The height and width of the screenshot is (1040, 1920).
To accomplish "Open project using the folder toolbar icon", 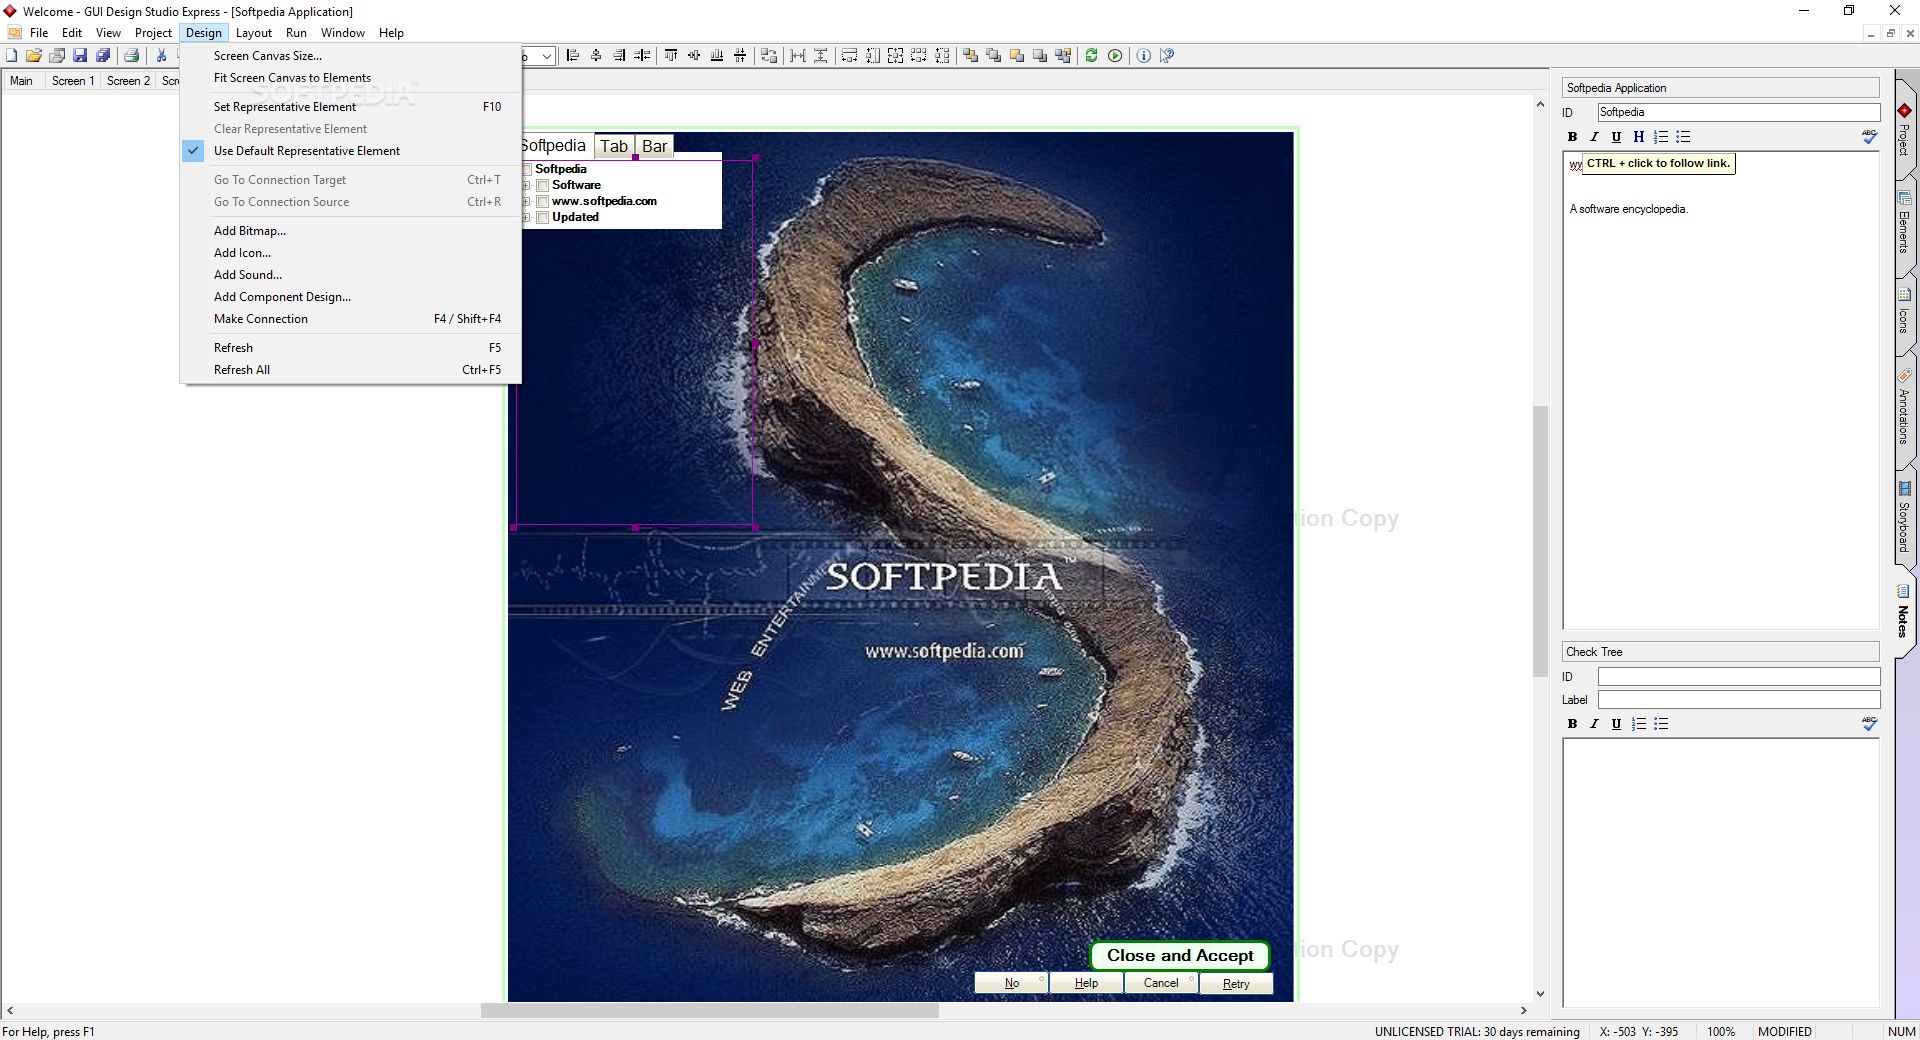I will pyautogui.click(x=34, y=56).
